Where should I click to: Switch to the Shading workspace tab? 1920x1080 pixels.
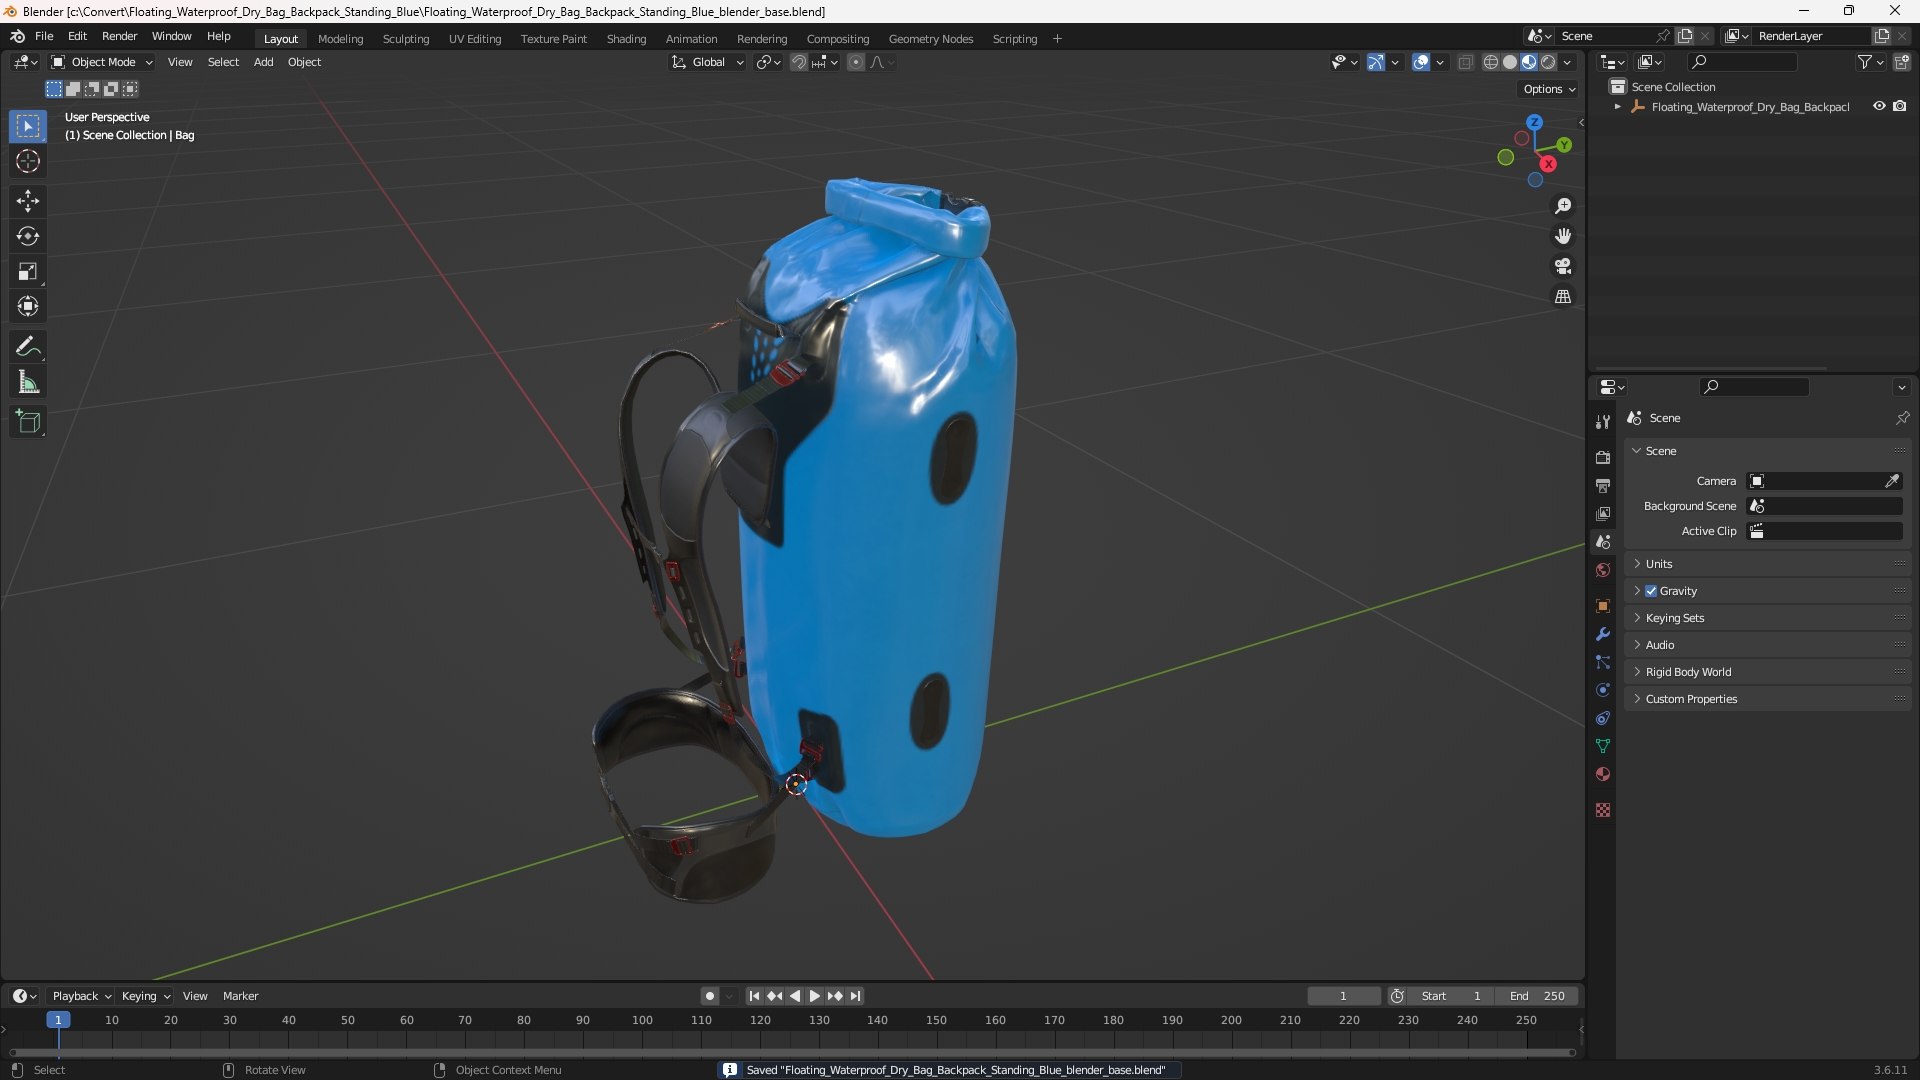click(626, 39)
